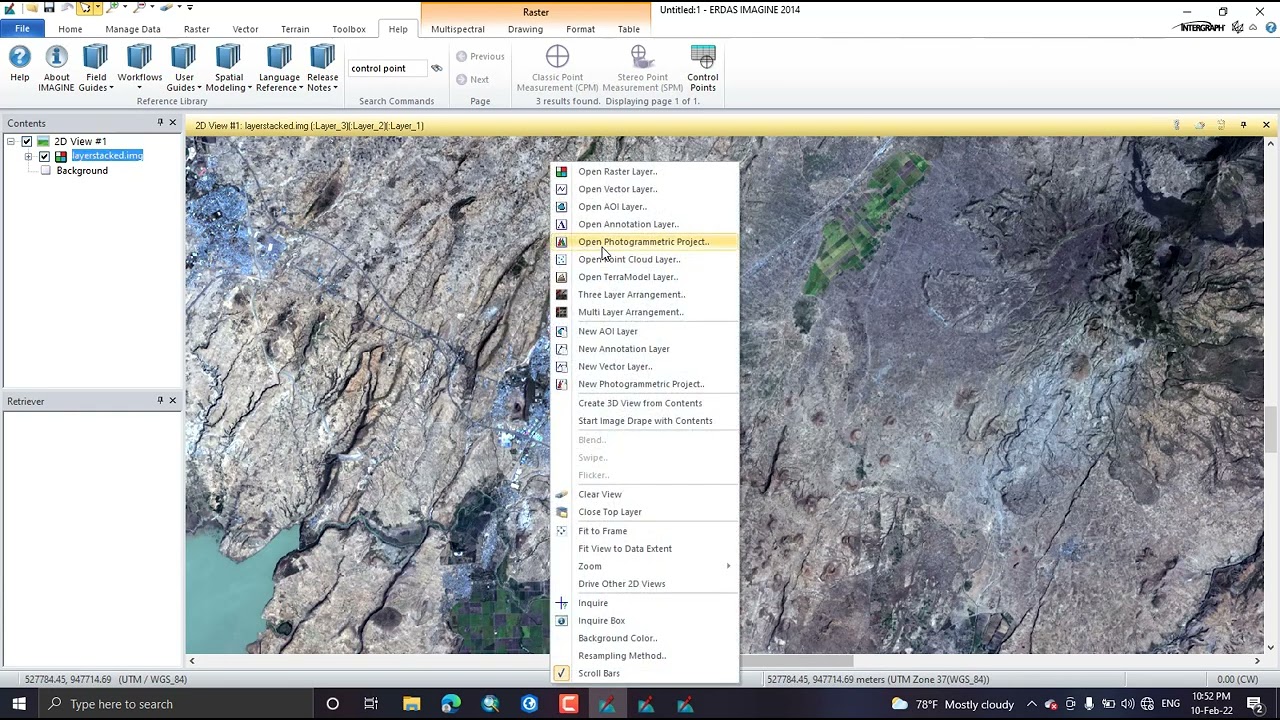This screenshot has width=1280, height=720.
Task: Create a New Vector Layer
Action: pos(645,366)
